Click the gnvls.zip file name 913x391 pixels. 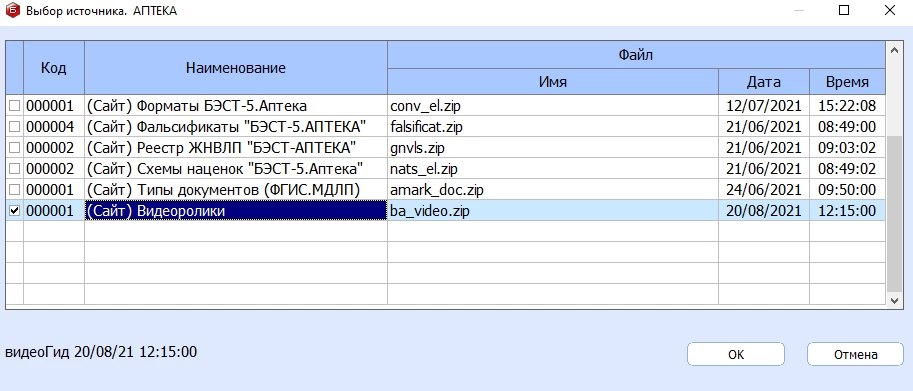tap(417, 148)
